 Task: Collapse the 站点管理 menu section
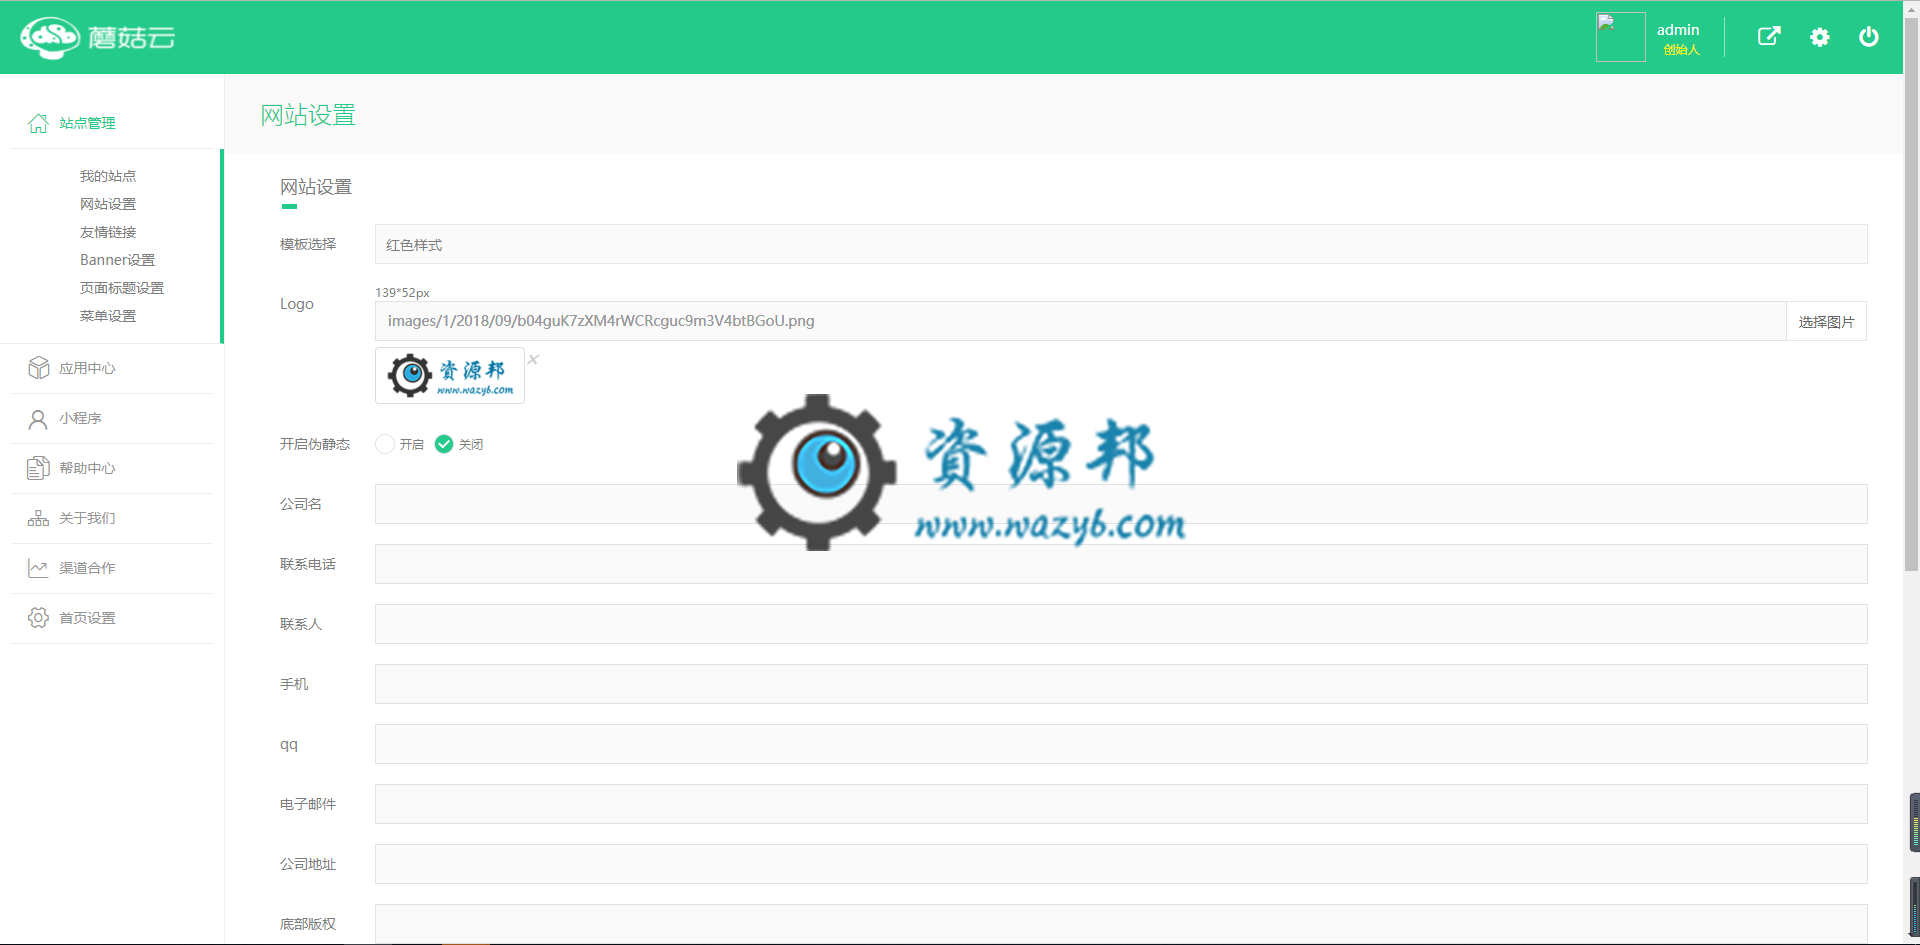tap(112, 123)
